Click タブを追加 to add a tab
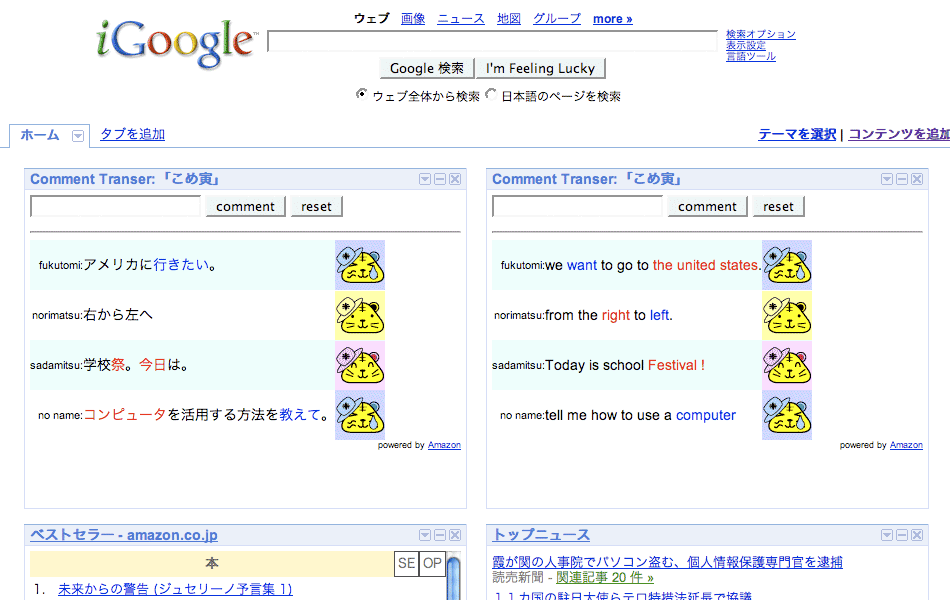 (133, 134)
